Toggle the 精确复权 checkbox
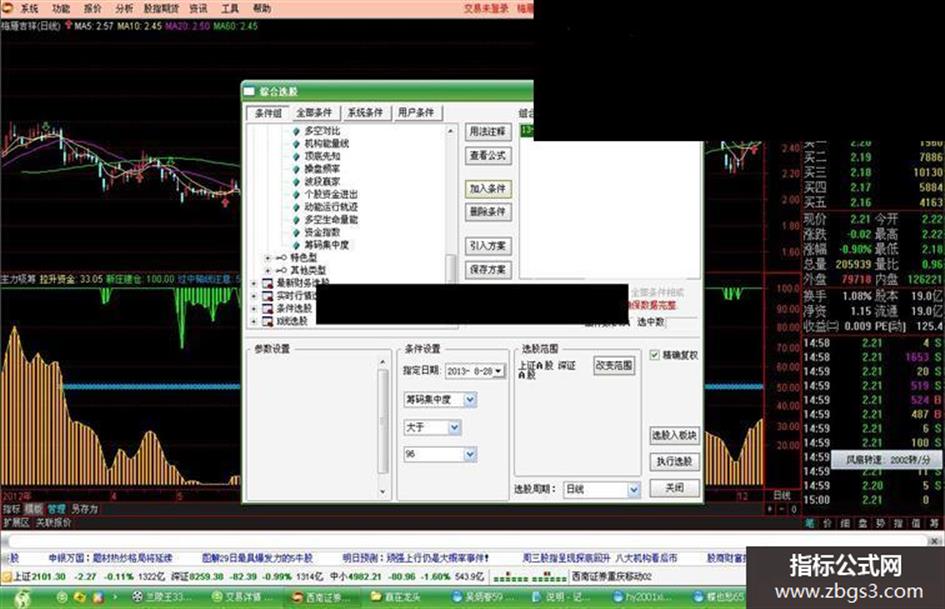Viewport: 945px width, 609px height. click(655, 355)
